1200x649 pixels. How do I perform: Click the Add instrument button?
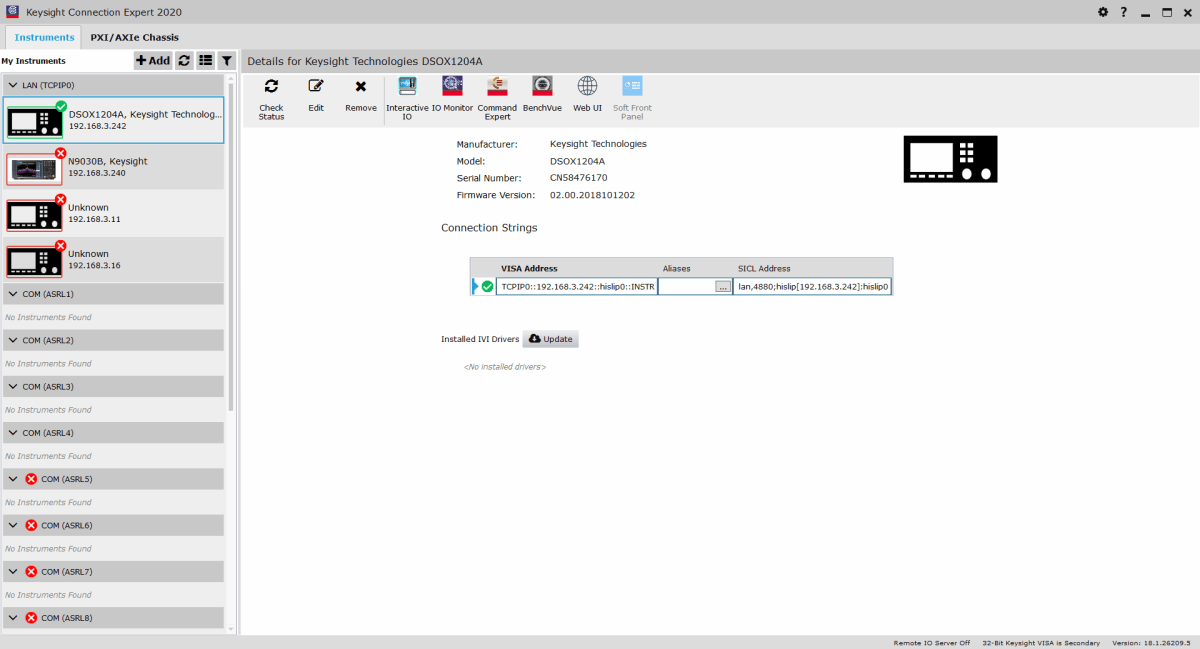(153, 61)
